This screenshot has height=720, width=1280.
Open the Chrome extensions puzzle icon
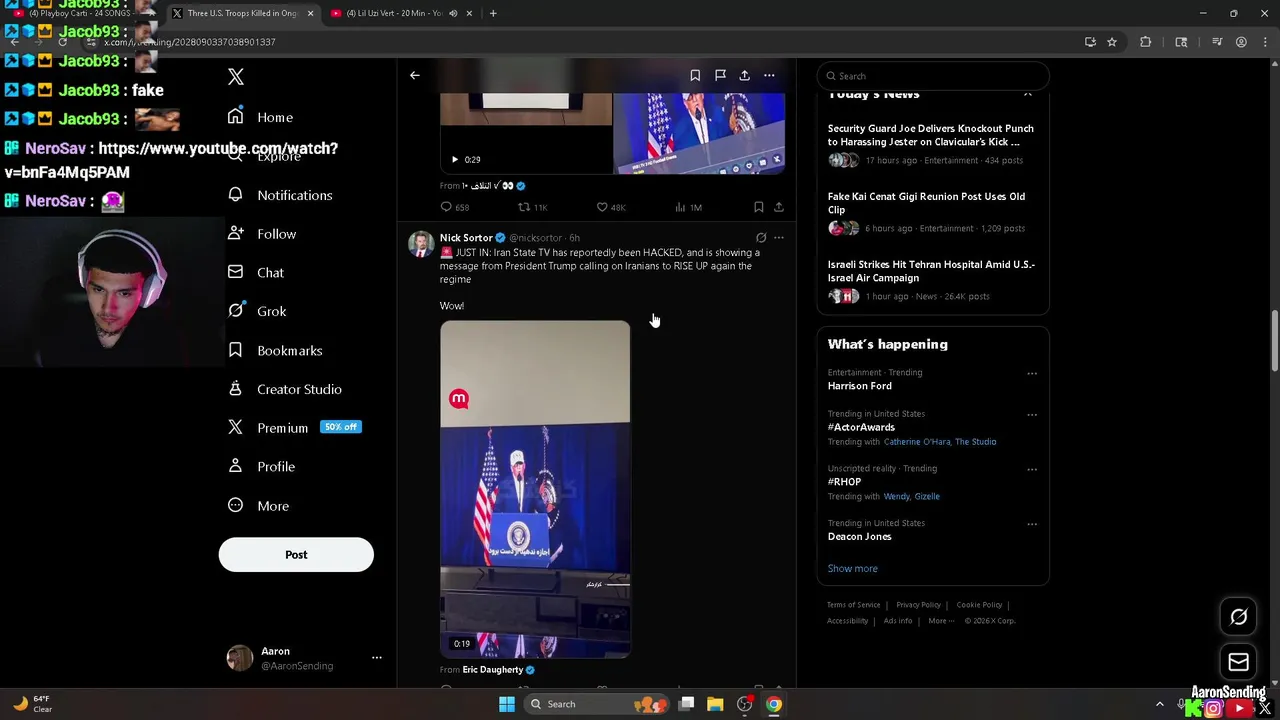(1145, 42)
